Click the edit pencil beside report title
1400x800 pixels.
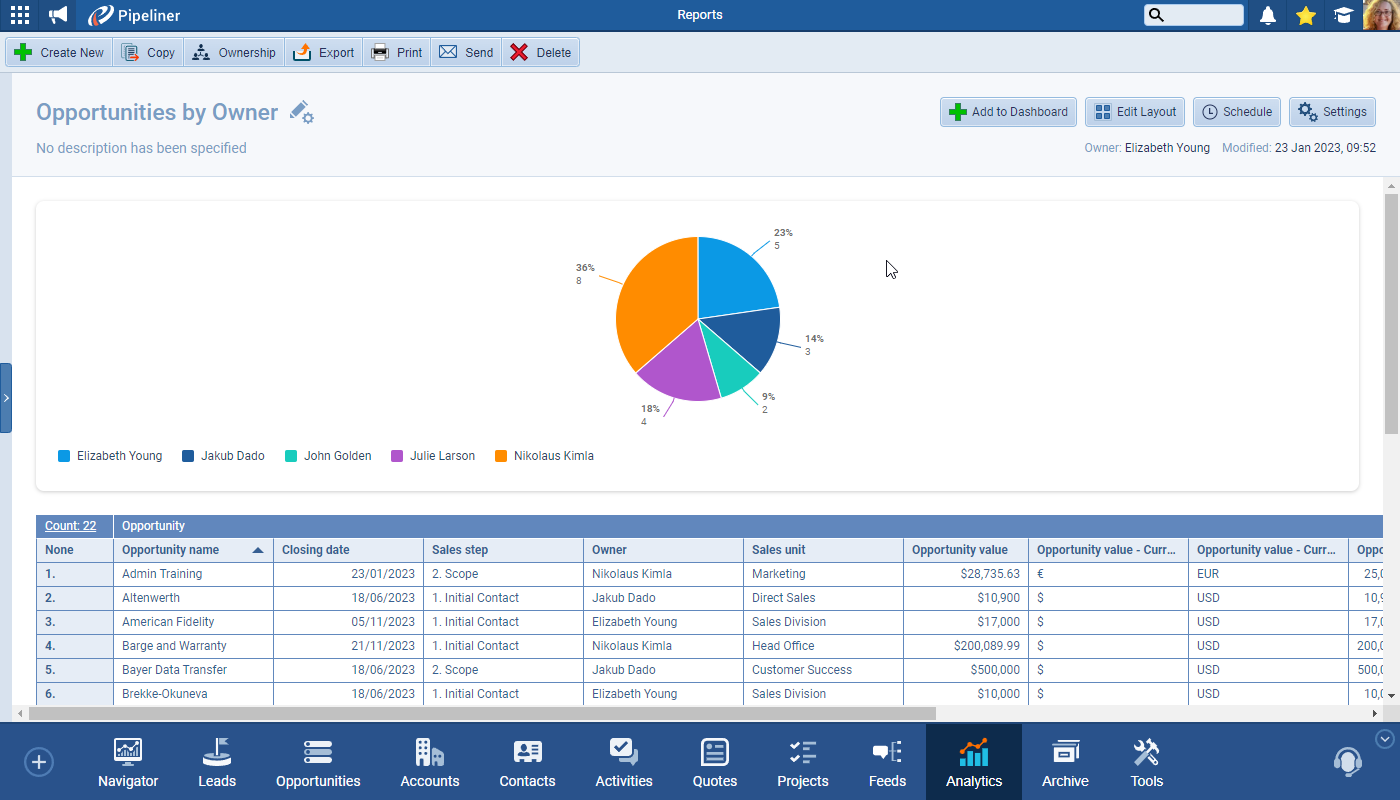pos(301,112)
